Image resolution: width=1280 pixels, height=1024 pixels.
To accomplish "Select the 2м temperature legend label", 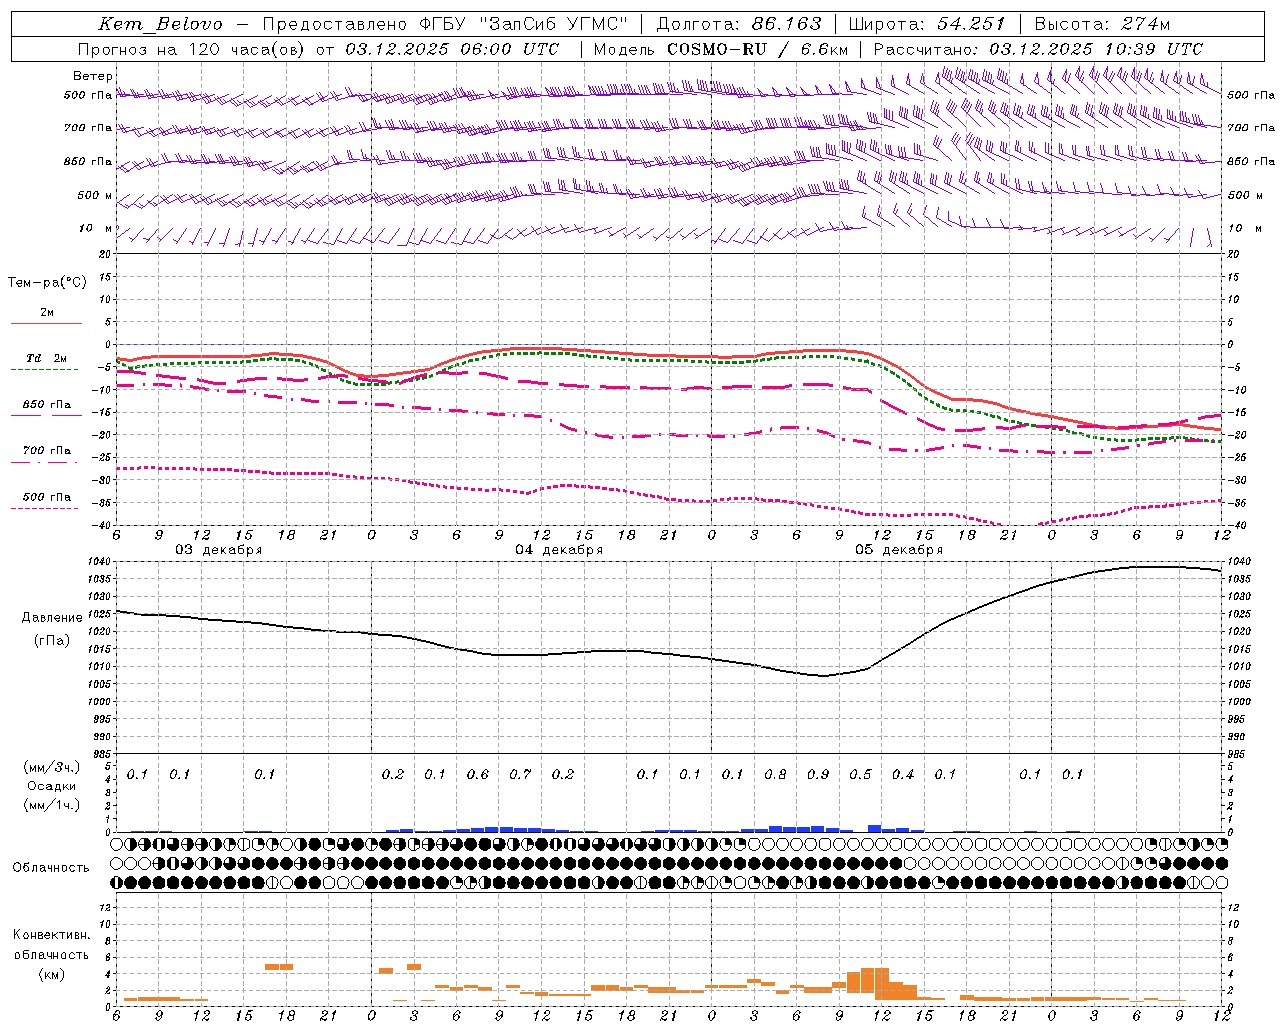I will (x=47, y=313).
